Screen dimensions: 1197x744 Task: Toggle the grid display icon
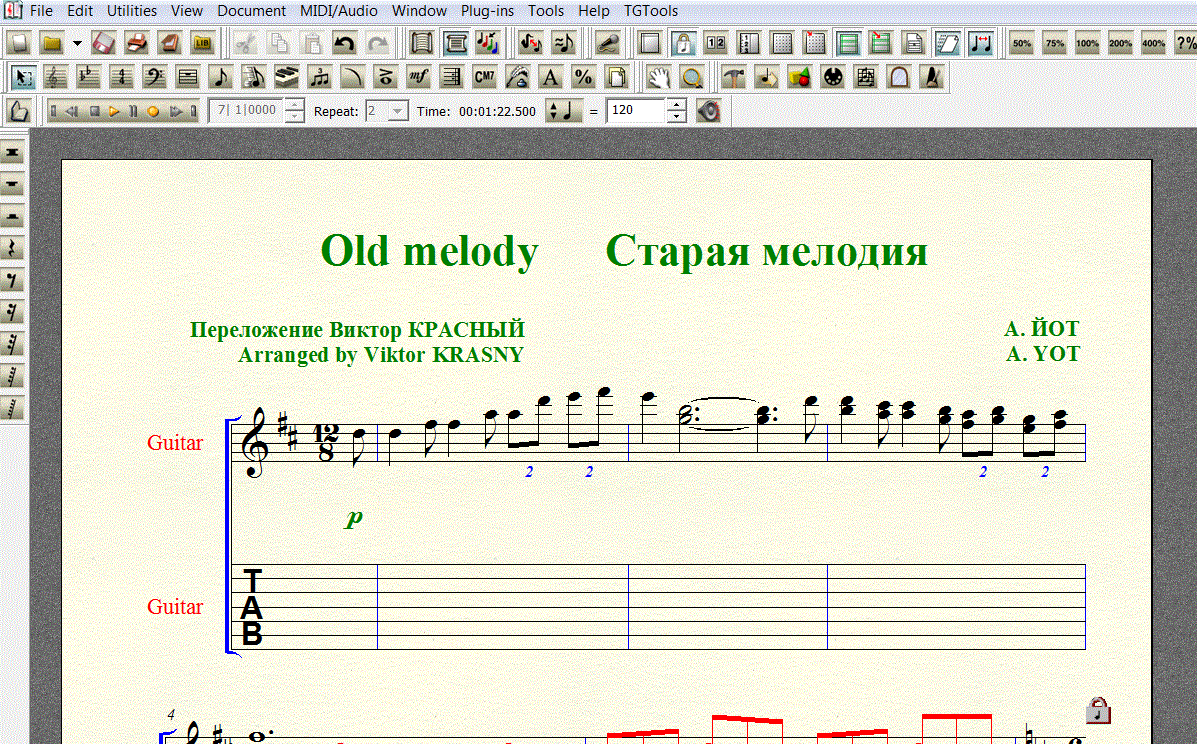point(782,43)
